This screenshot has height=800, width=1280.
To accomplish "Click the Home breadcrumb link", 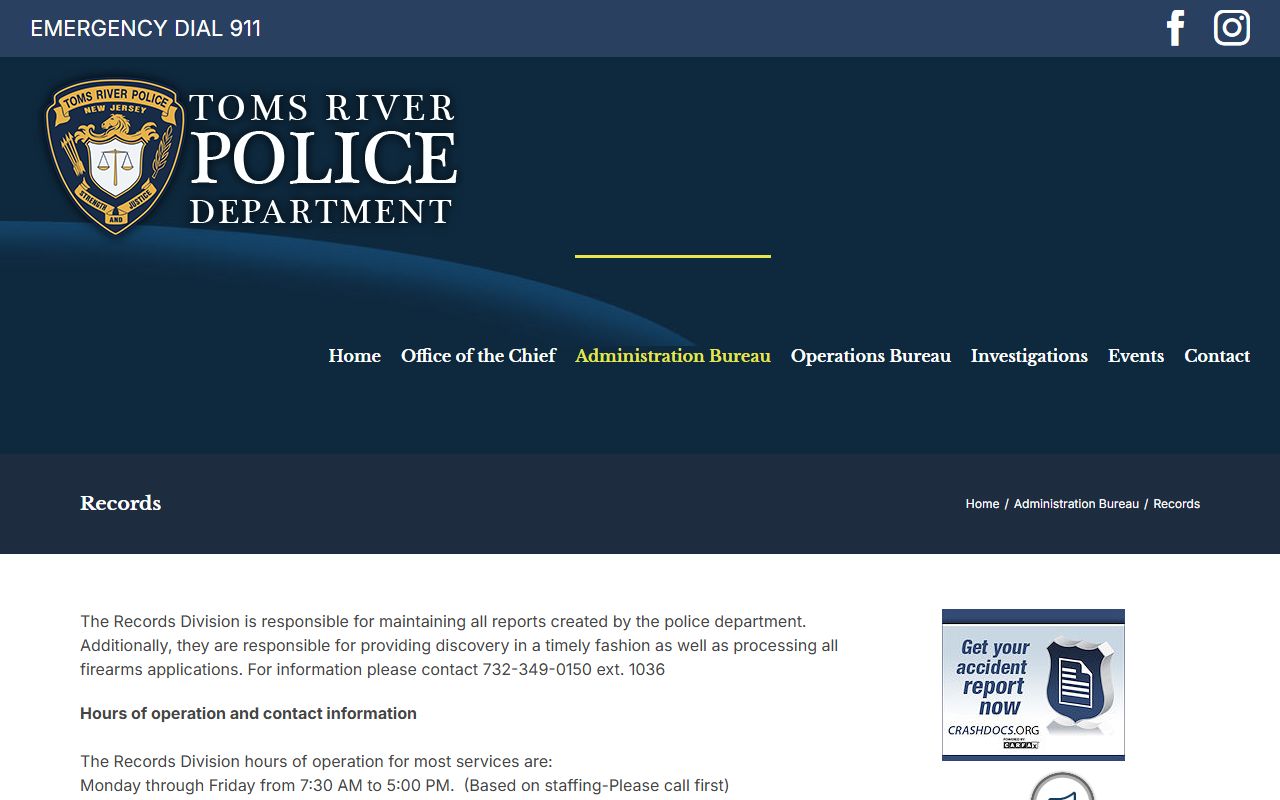I will click(x=982, y=504).
